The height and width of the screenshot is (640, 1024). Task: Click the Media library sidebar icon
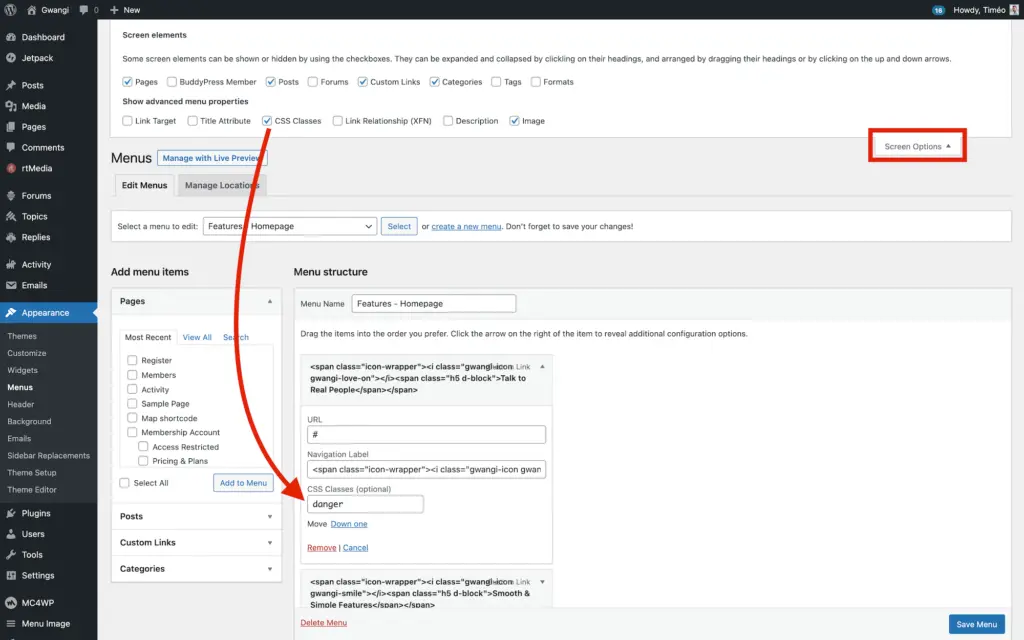pyautogui.click(x=11, y=106)
